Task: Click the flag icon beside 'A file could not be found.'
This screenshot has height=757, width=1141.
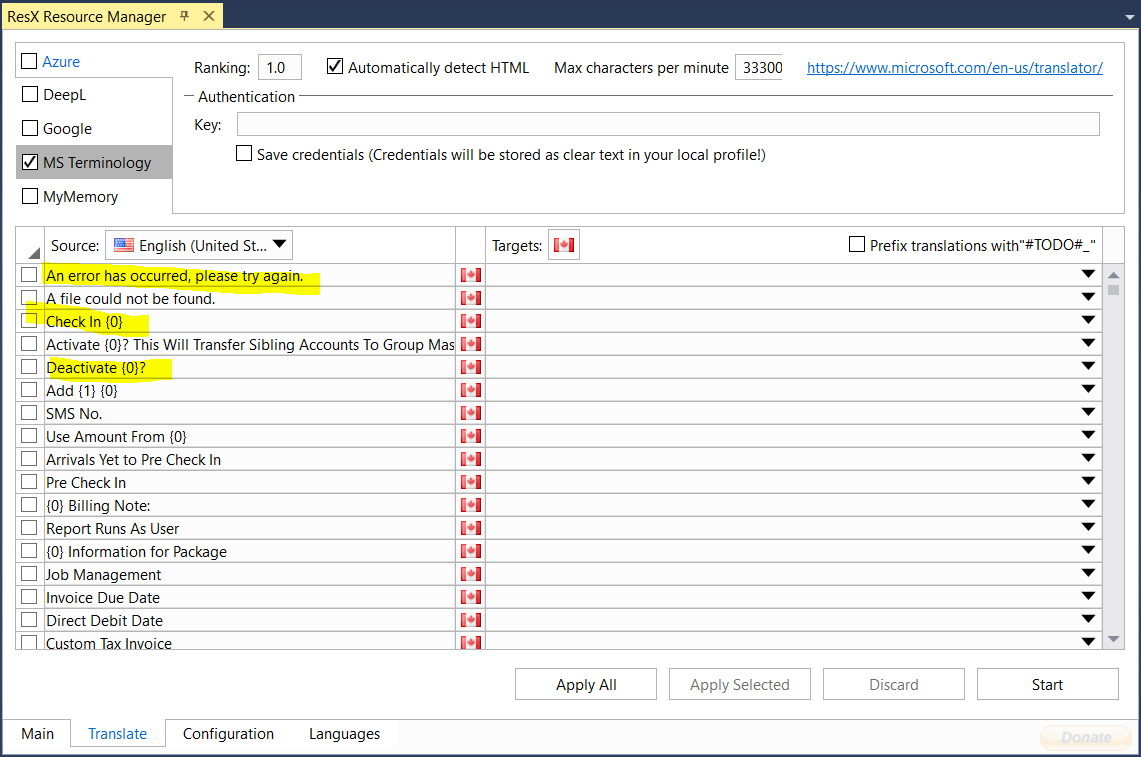Action: point(470,296)
